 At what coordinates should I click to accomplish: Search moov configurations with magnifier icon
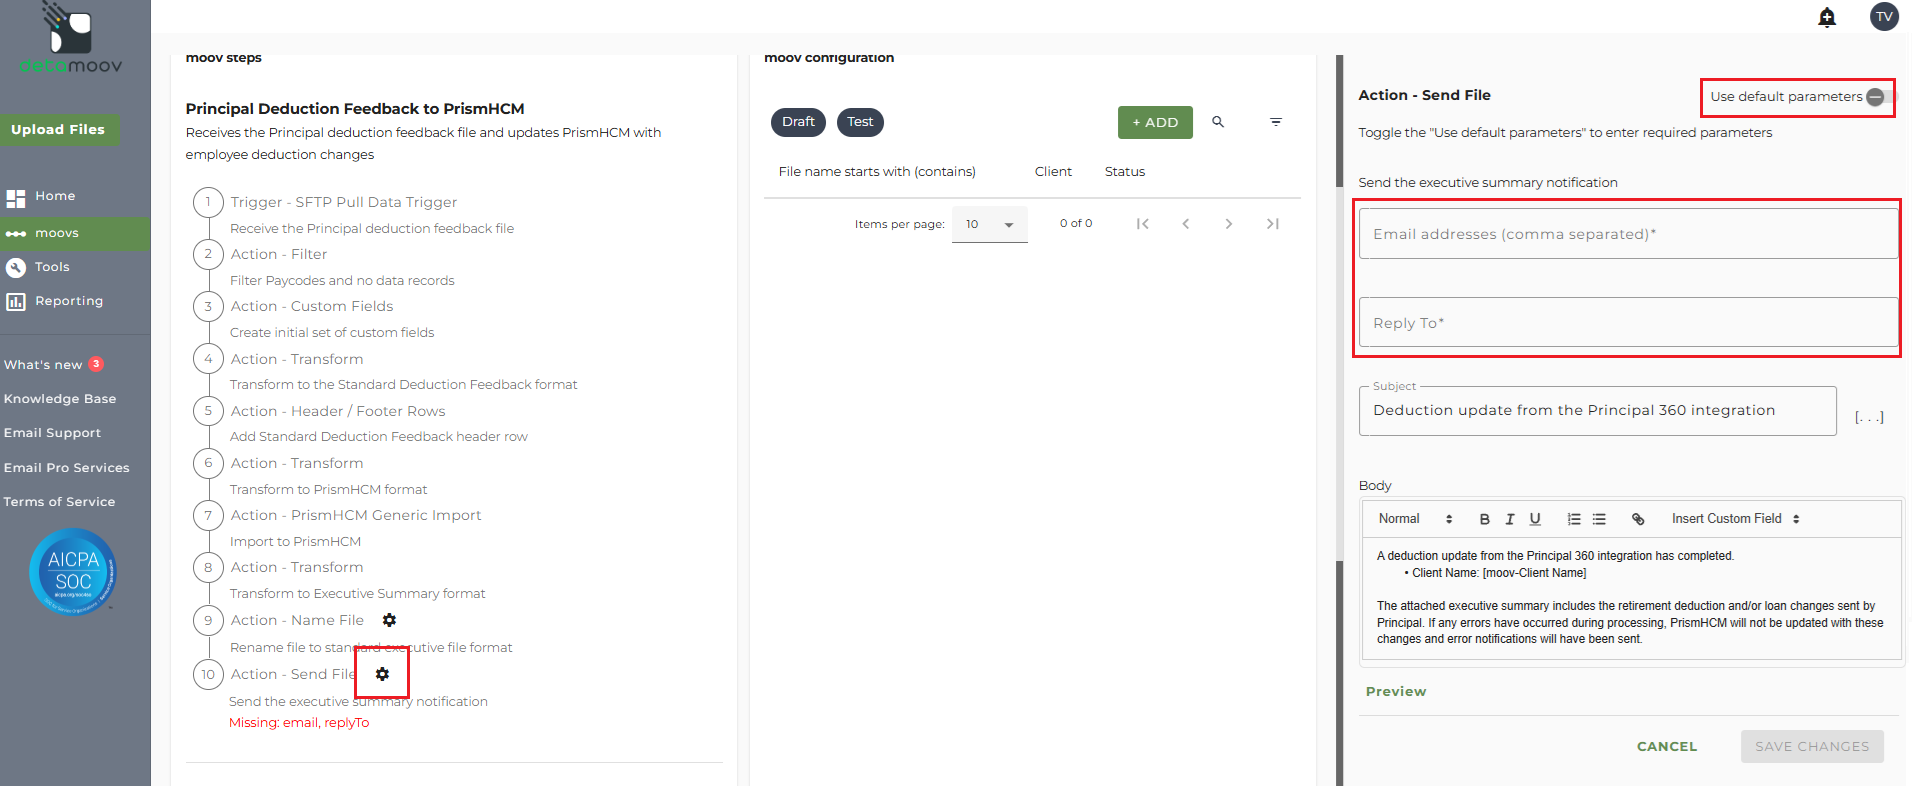pos(1218,122)
